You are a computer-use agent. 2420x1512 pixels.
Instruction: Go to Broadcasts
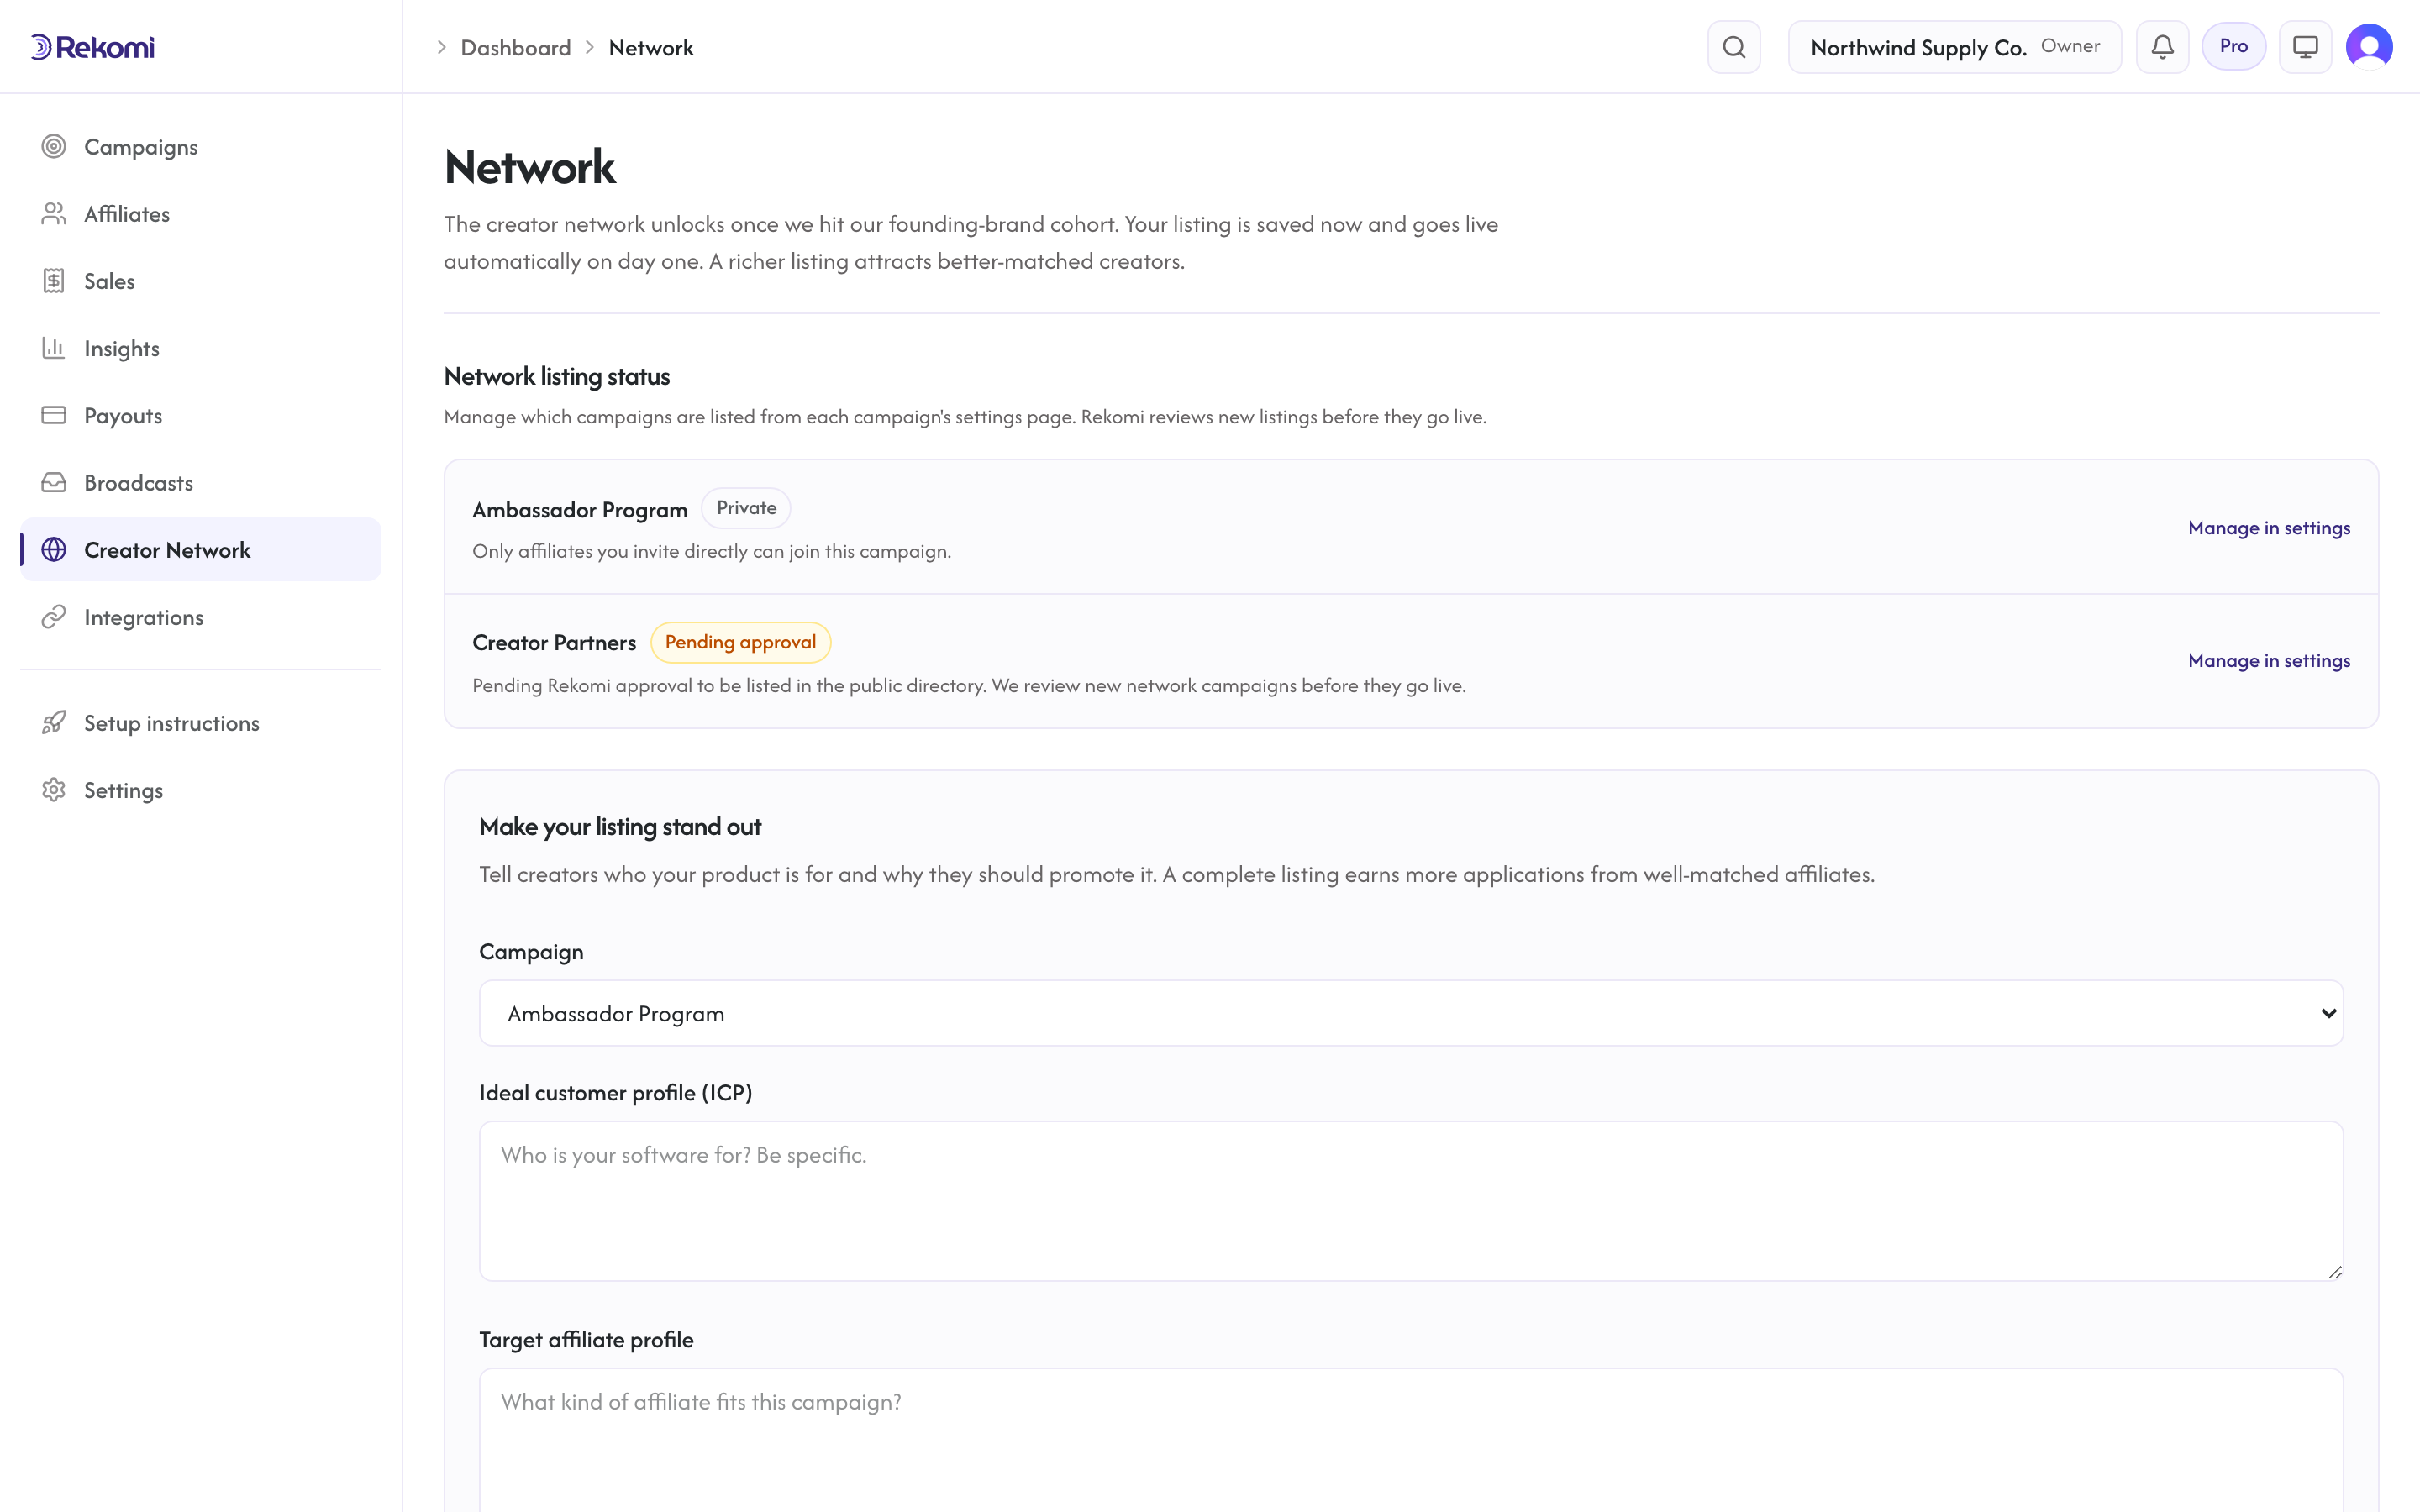tap(201, 483)
